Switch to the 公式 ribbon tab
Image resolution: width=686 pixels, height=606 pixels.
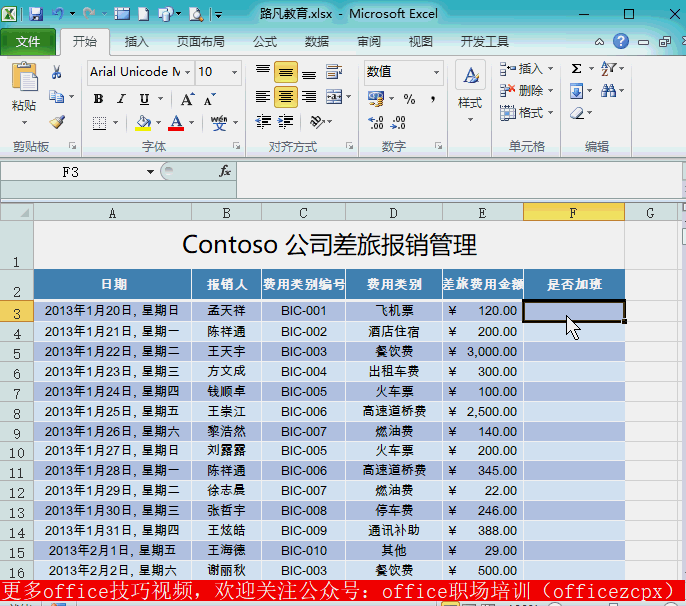click(x=265, y=42)
